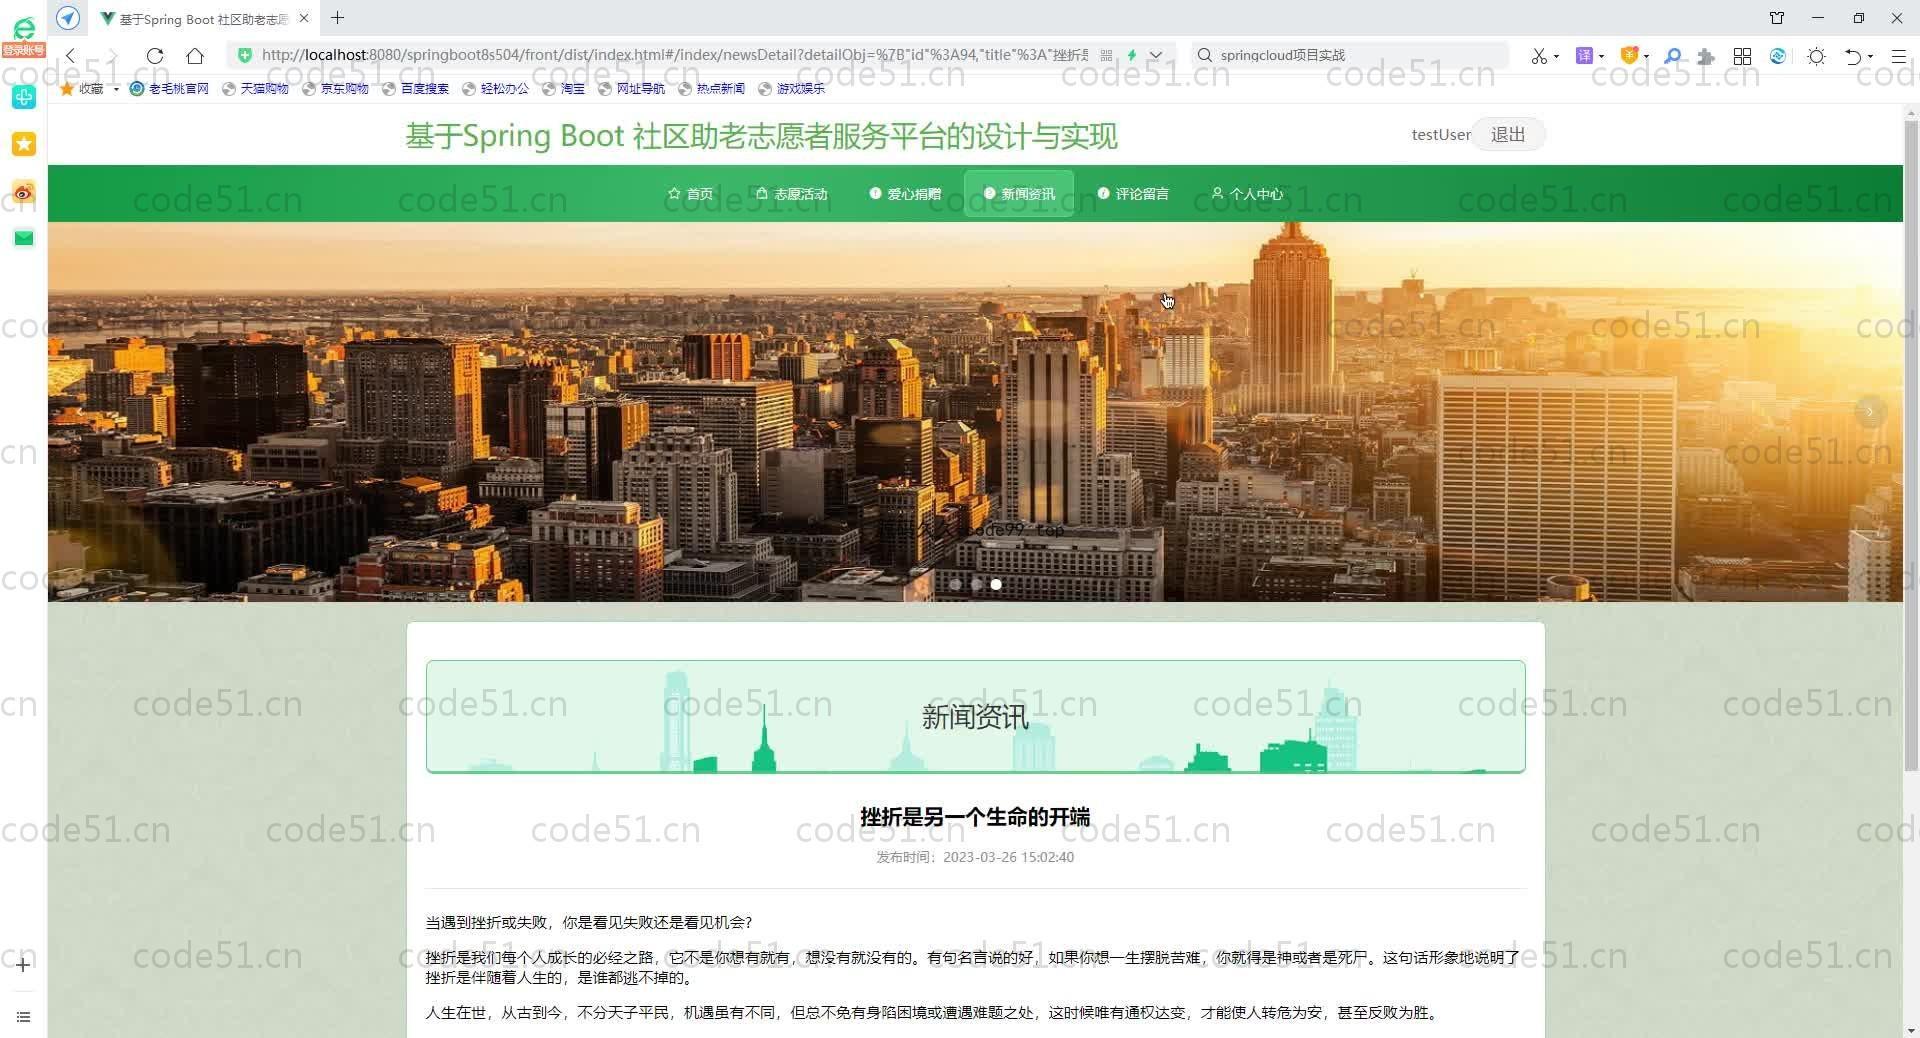
Task: Open the browser home page icon
Action: tap(195, 56)
